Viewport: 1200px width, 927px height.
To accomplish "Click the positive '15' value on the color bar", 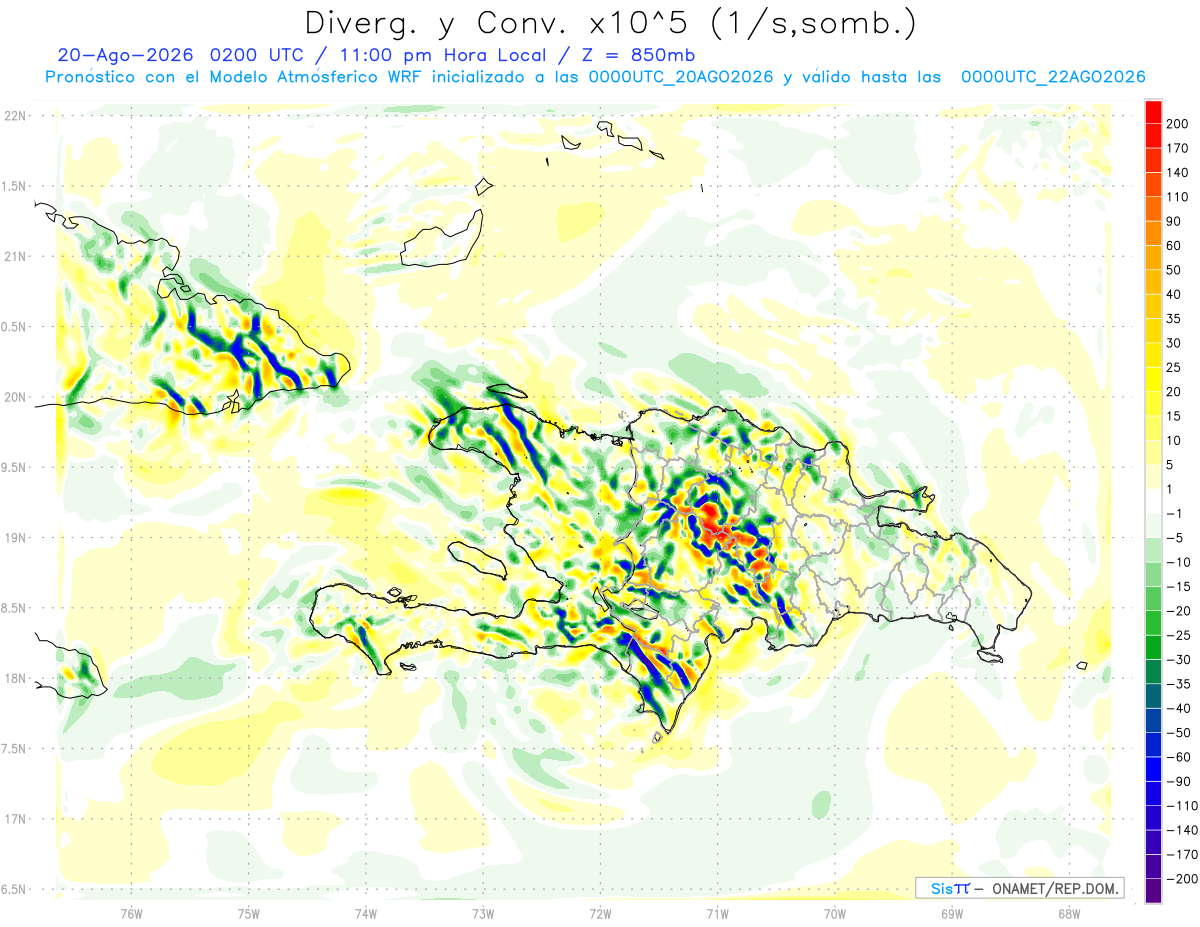I will point(1174,416).
